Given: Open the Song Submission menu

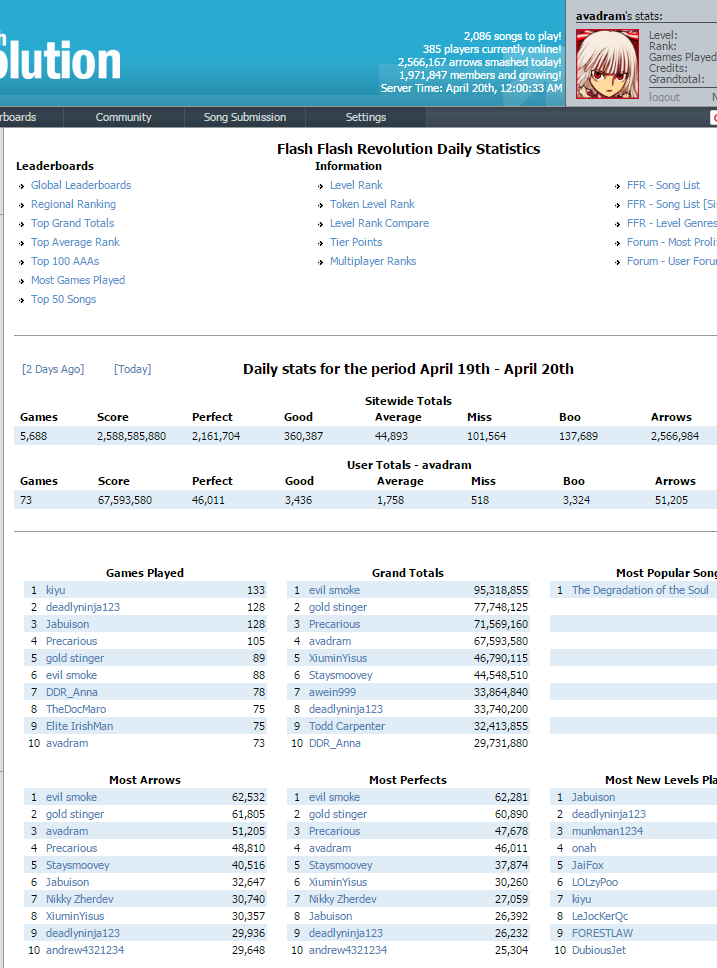Looking at the screenshot, I should (245, 117).
